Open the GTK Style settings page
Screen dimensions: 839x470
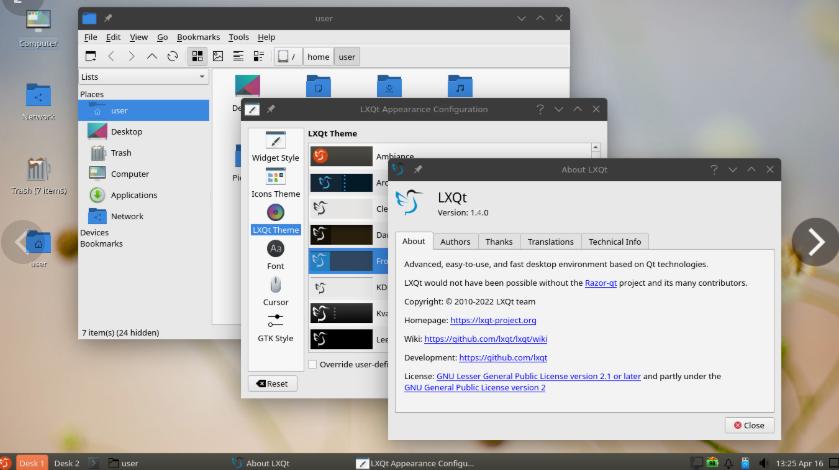point(276,327)
